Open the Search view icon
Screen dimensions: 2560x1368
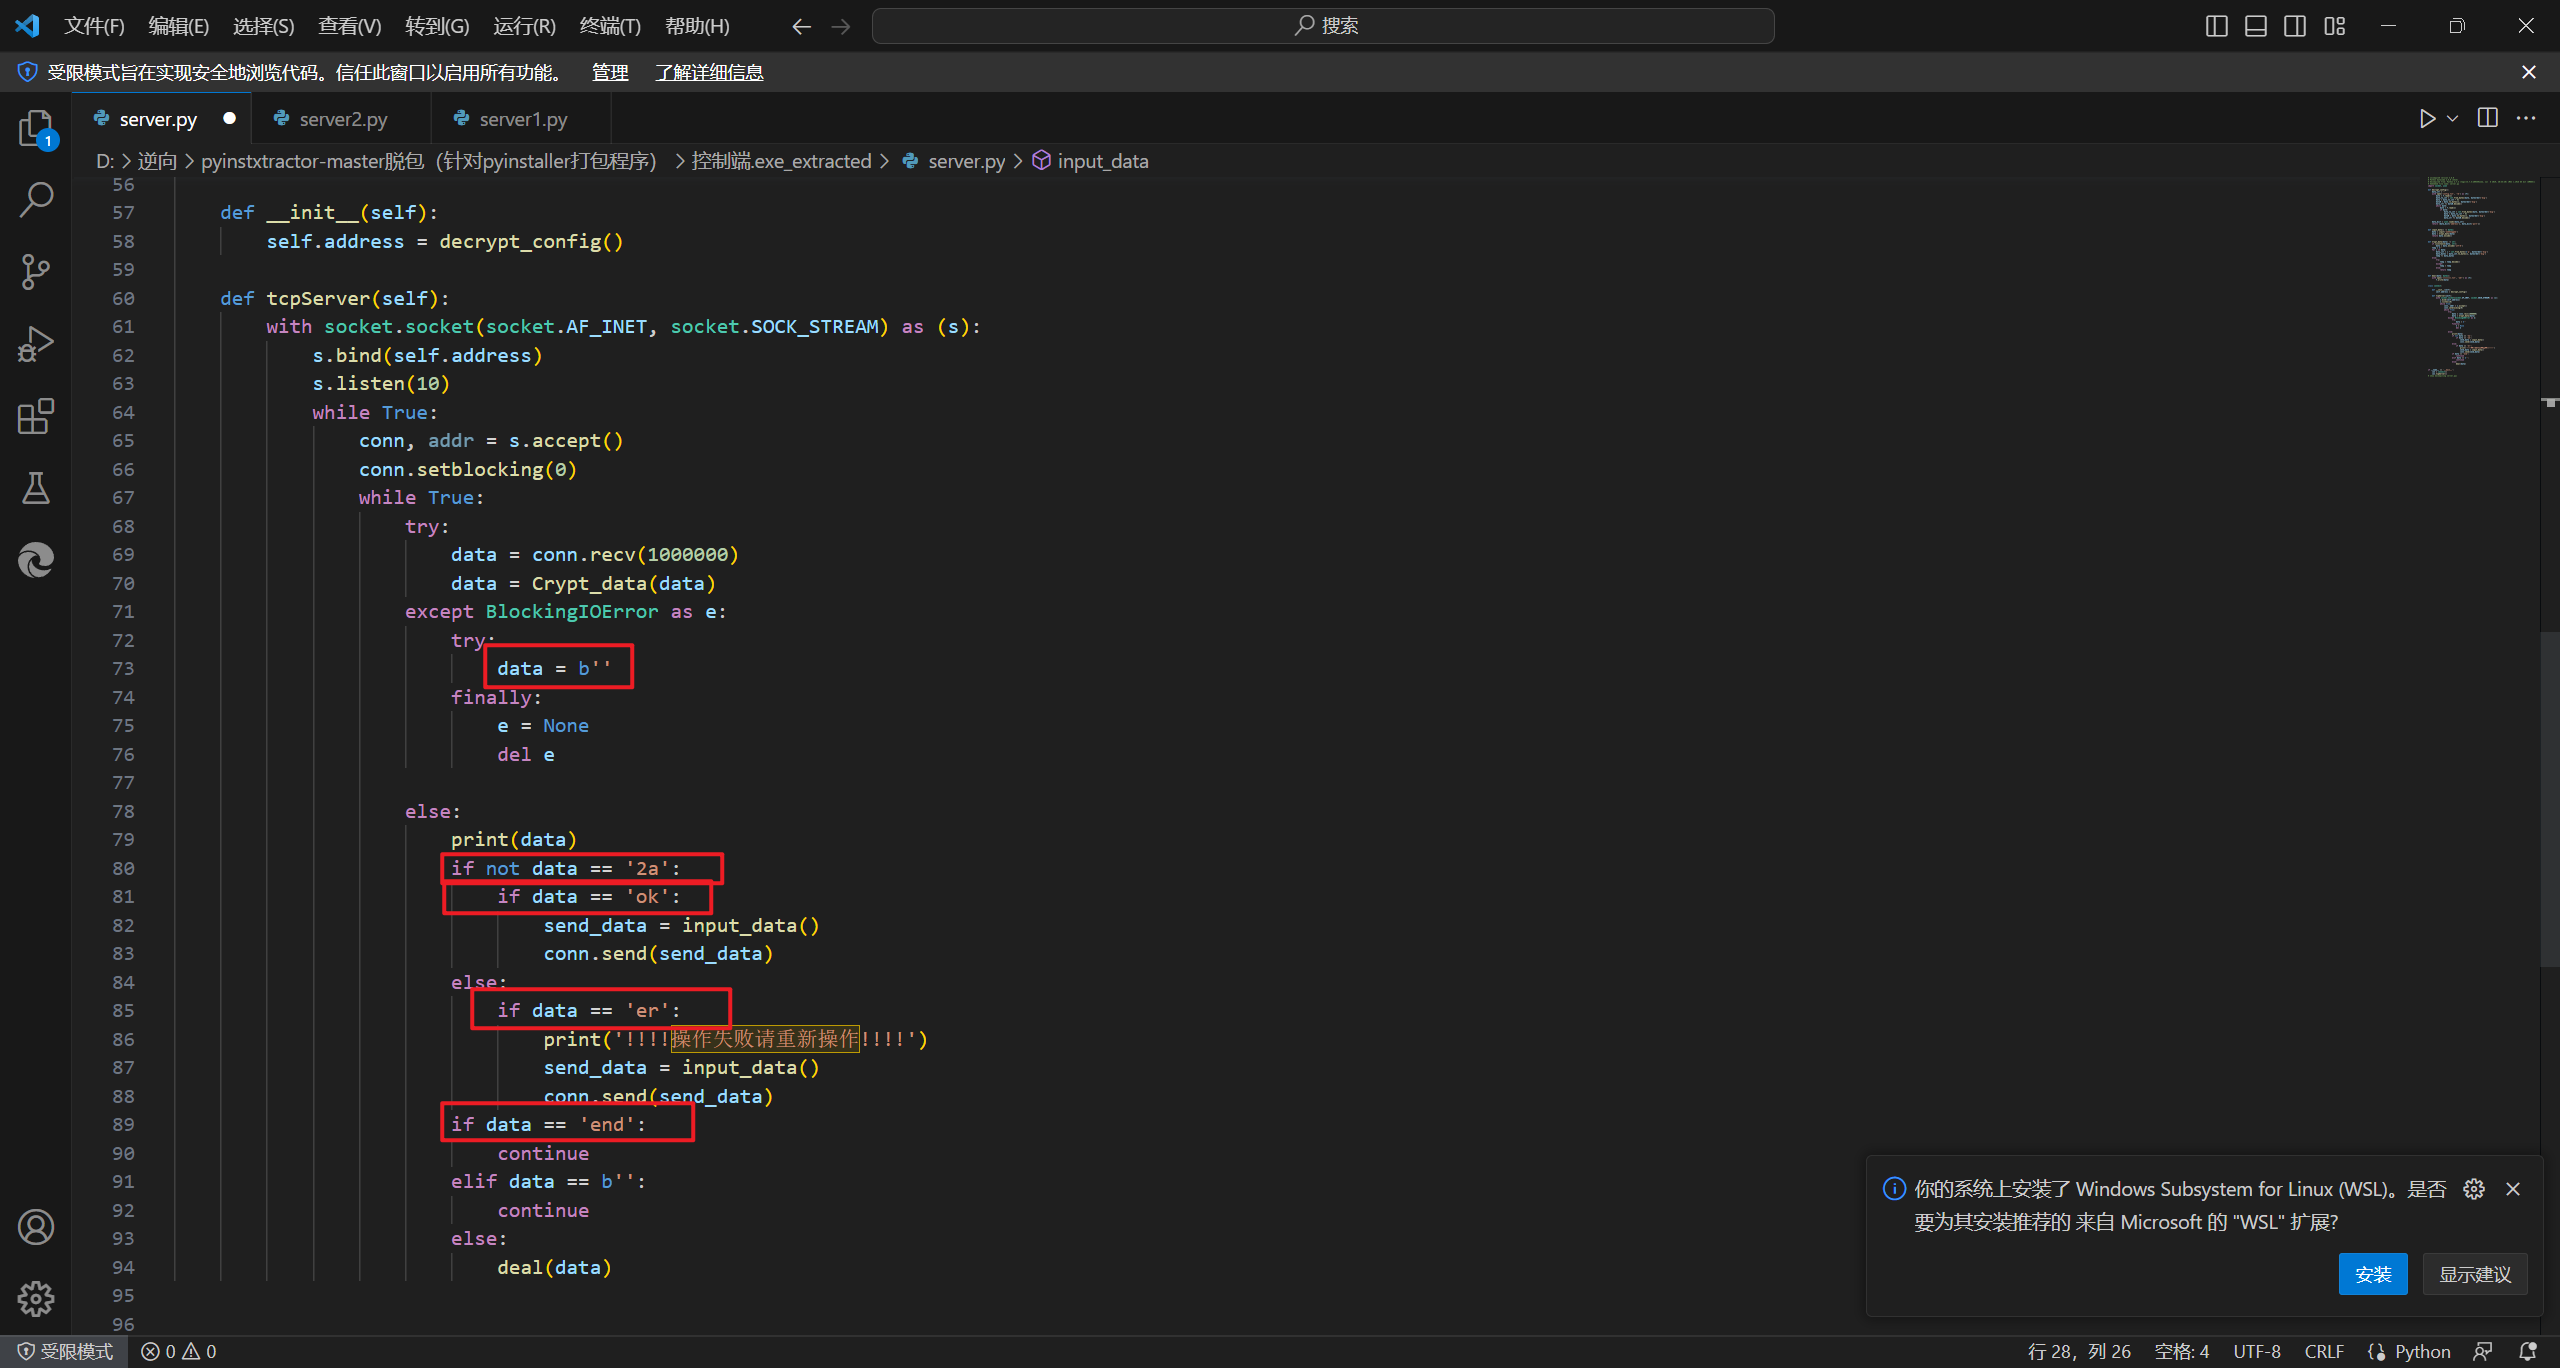36,200
